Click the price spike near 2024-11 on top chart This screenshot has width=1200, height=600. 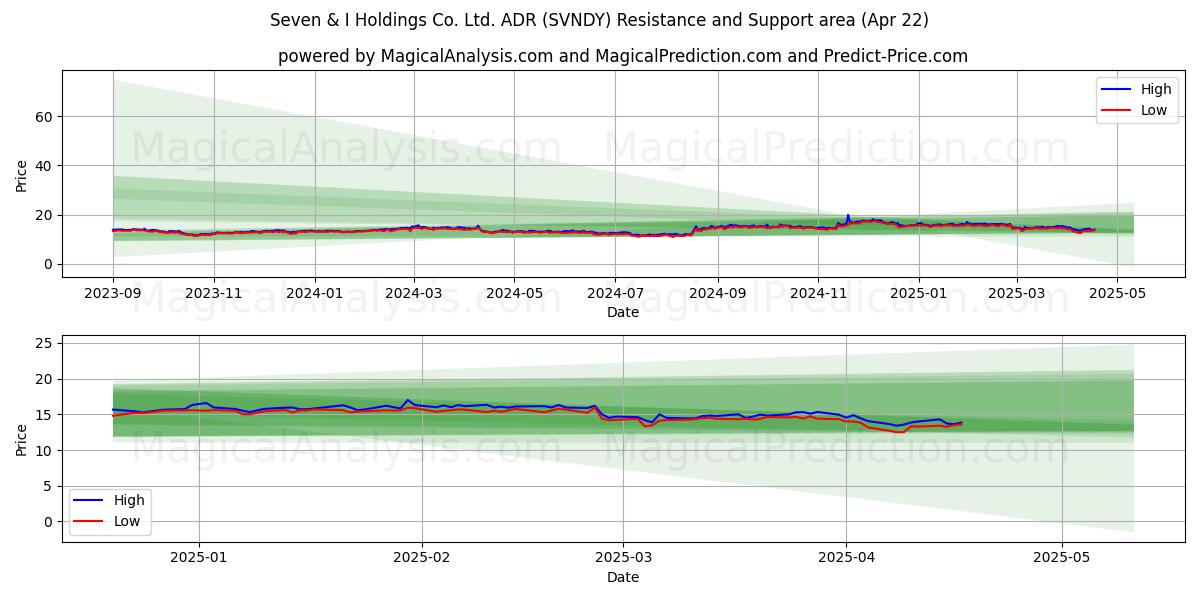[x=848, y=216]
